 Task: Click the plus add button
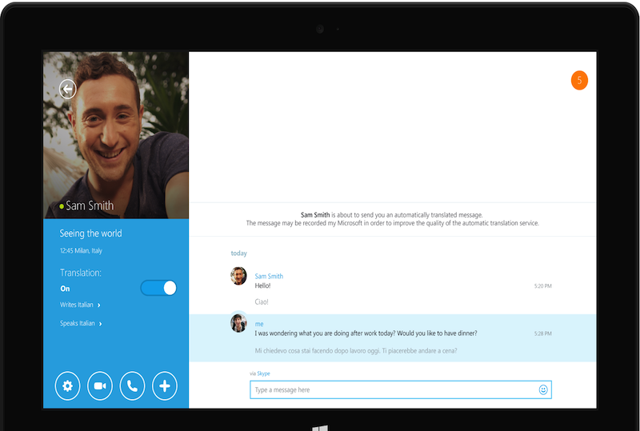(x=164, y=386)
